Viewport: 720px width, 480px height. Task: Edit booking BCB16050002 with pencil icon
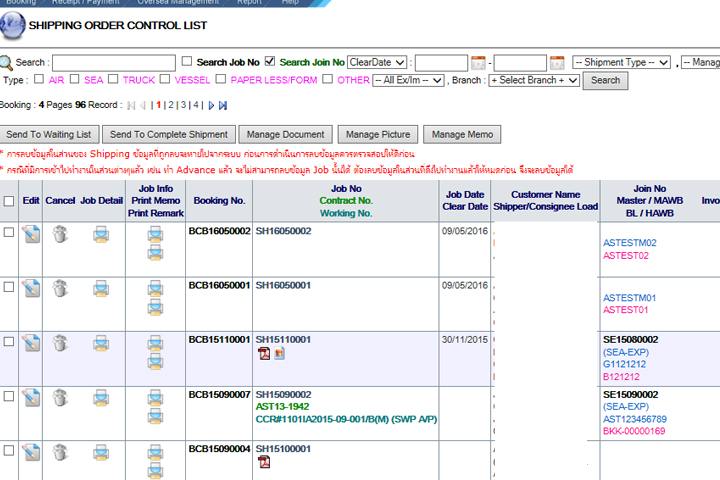pyautogui.click(x=31, y=234)
